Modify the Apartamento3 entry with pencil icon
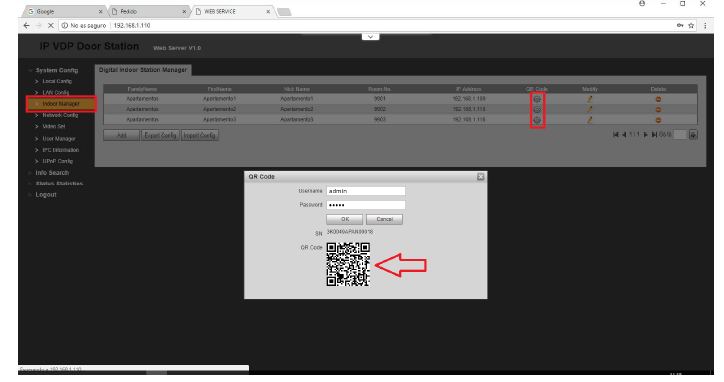The height and width of the screenshot is (382, 724). tap(590, 120)
